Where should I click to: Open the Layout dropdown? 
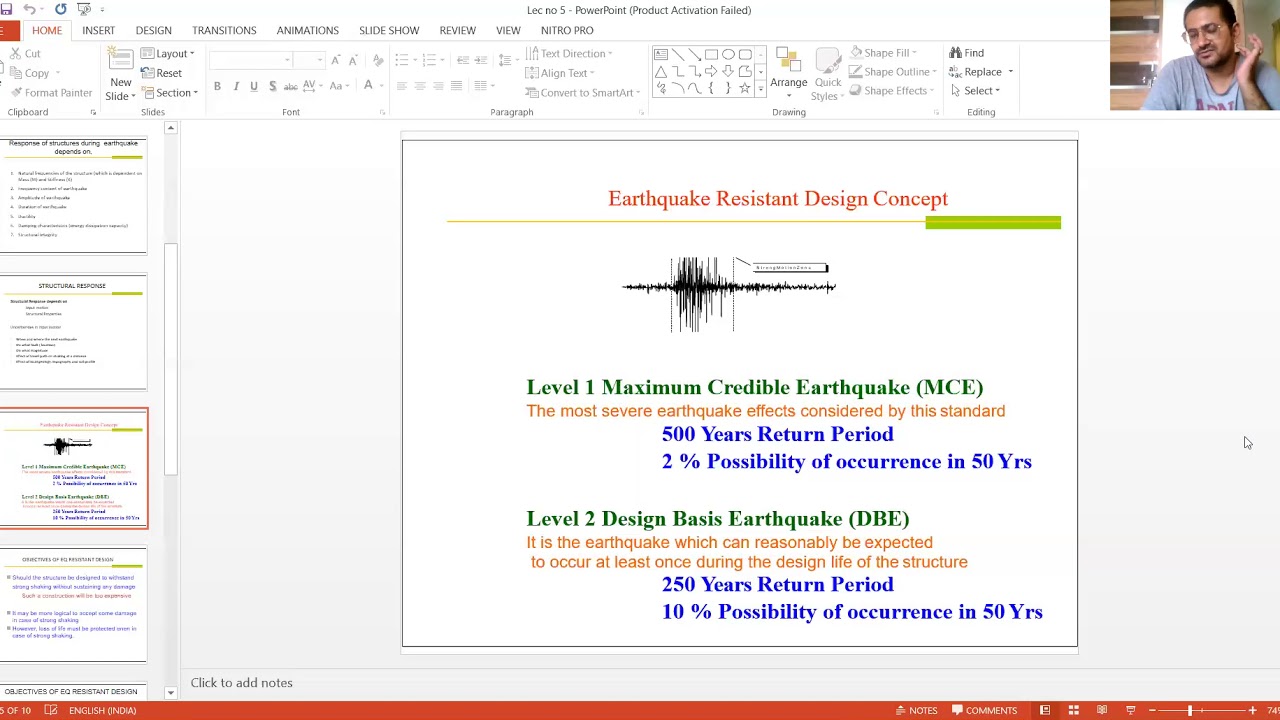(x=166, y=54)
